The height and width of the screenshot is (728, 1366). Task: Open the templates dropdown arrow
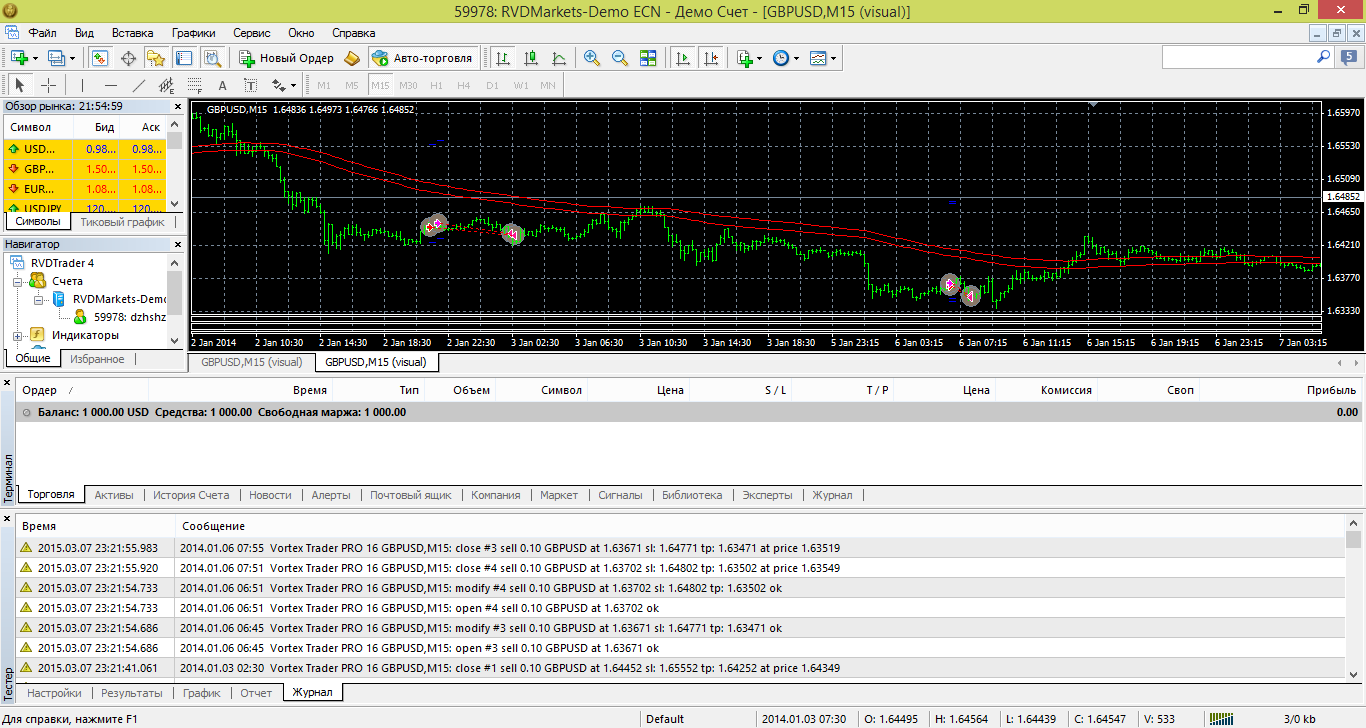pyautogui.click(x=833, y=58)
